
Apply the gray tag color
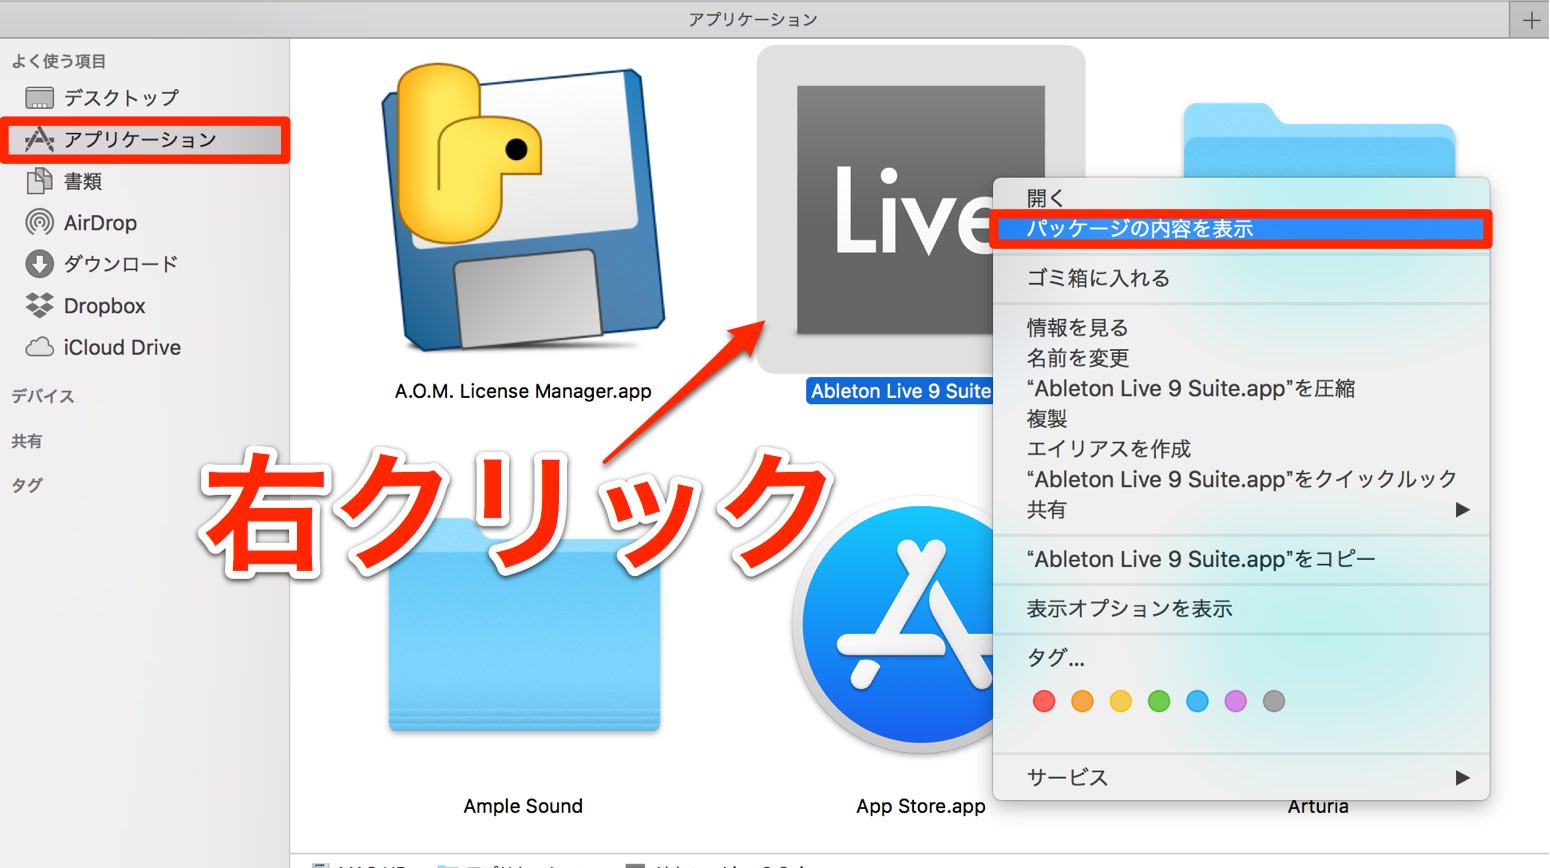[x=1274, y=701]
